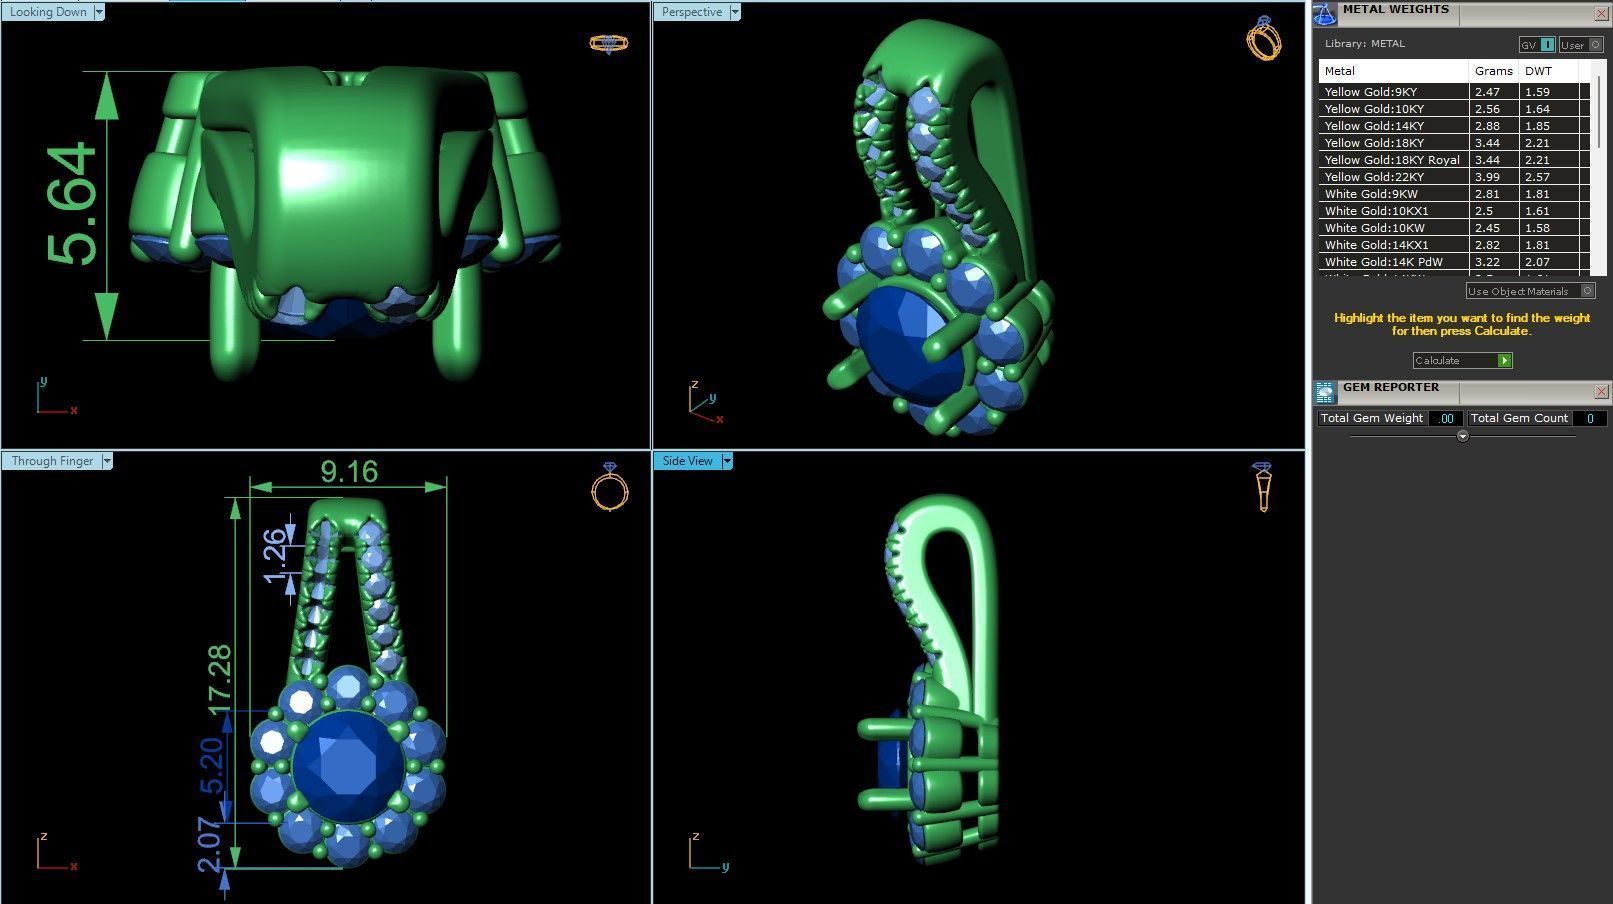Click the 1.26 dimension label

point(274,557)
